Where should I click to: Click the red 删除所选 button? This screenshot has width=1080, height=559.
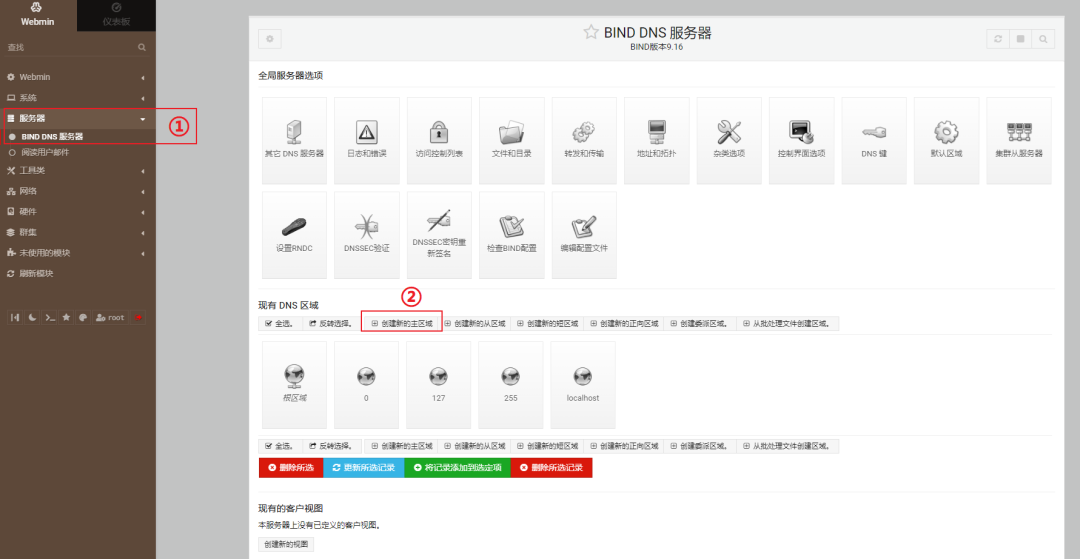(291, 467)
